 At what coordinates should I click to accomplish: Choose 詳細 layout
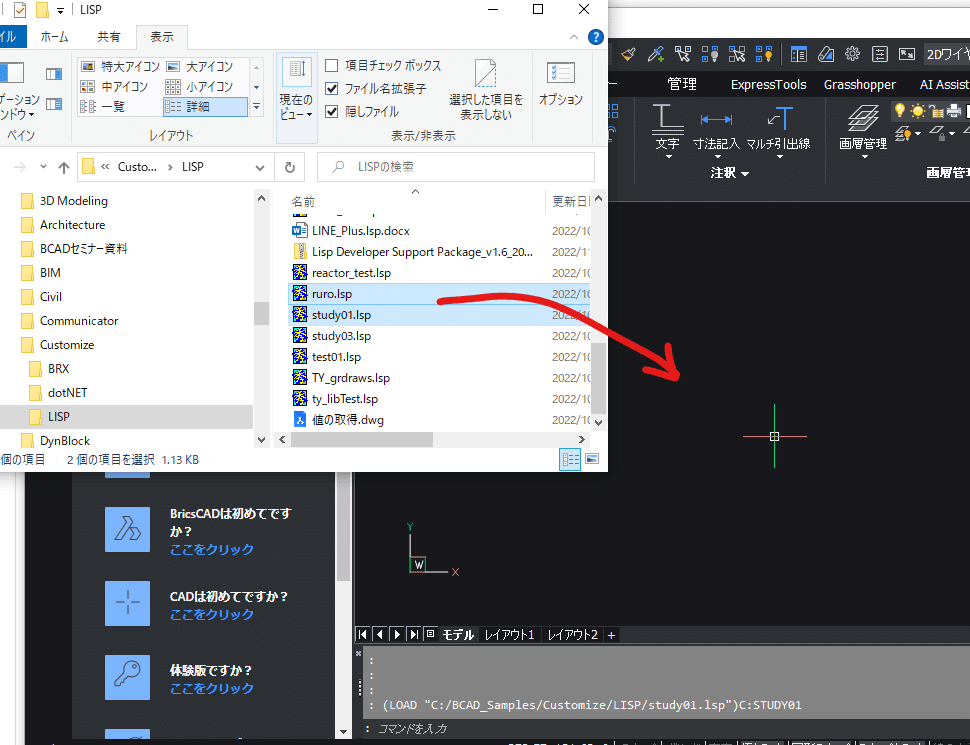[205, 106]
